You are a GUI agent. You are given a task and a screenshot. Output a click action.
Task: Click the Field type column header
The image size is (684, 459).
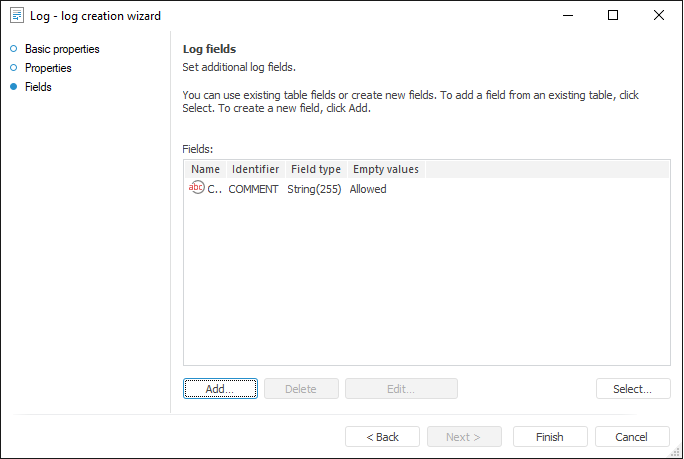point(315,169)
